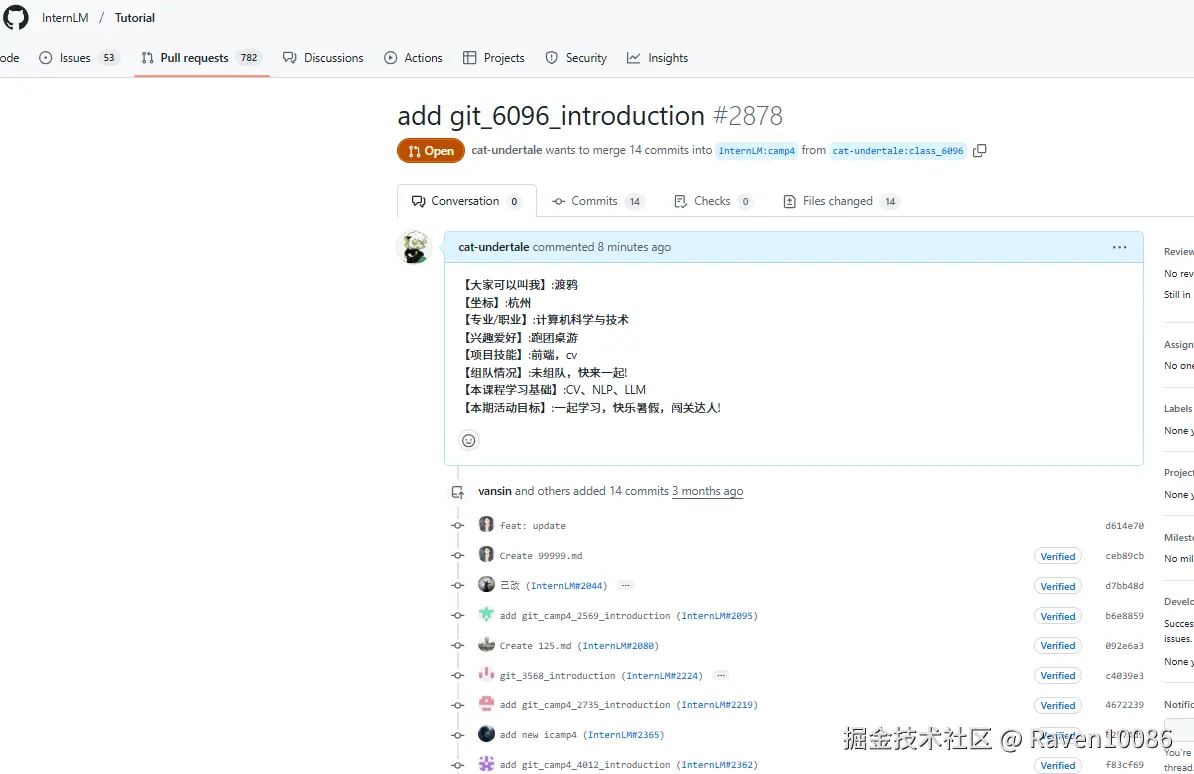Open the add new icamp4 commit
Viewport: 1194px width, 774px height.
[x=538, y=734]
